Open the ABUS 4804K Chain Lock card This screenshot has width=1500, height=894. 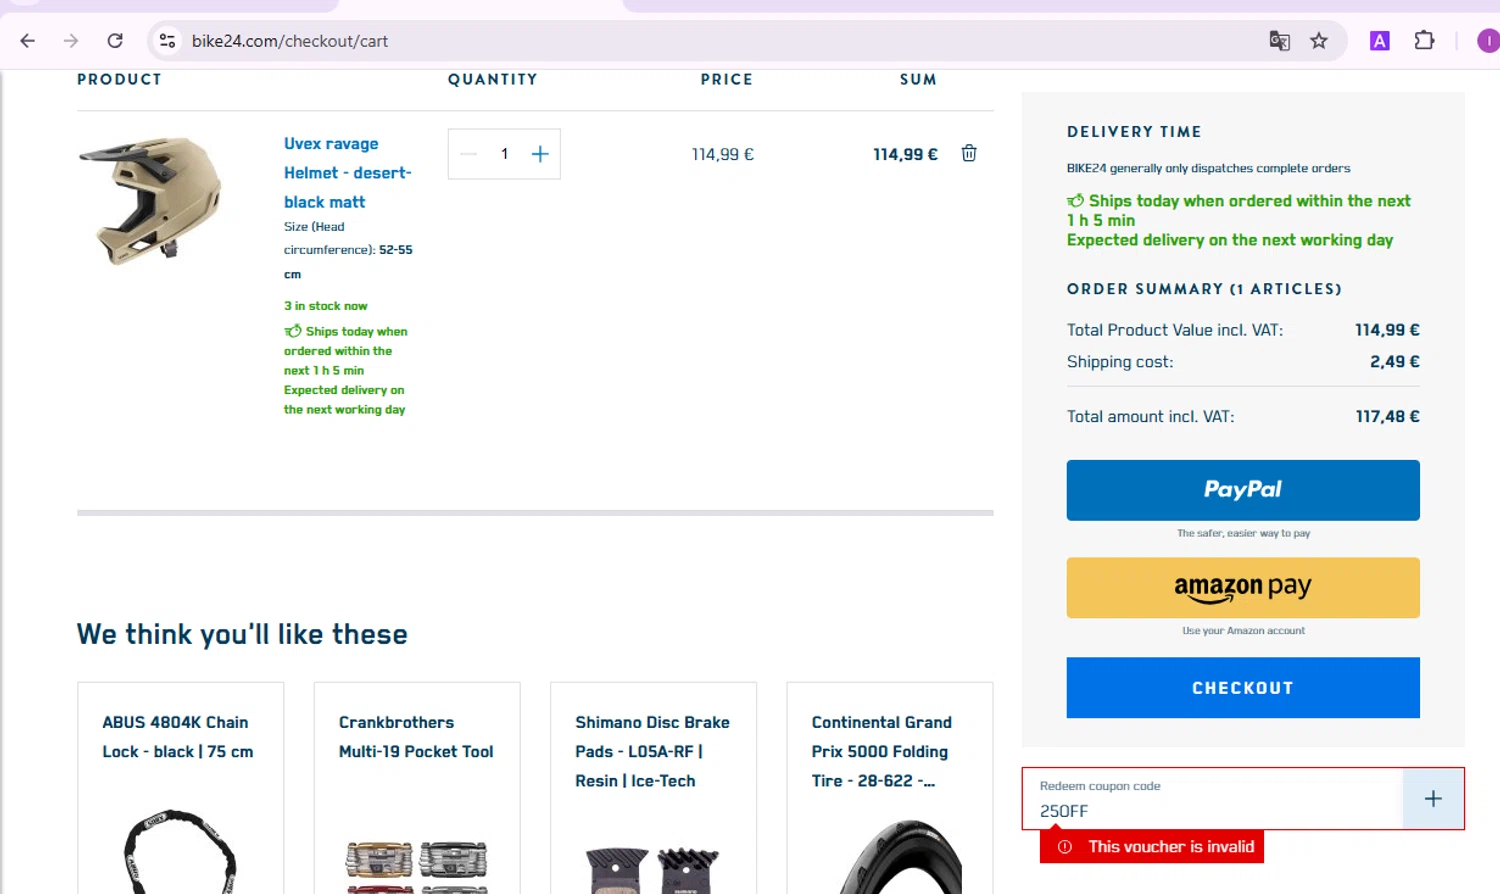pyautogui.click(x=181, y=788)
